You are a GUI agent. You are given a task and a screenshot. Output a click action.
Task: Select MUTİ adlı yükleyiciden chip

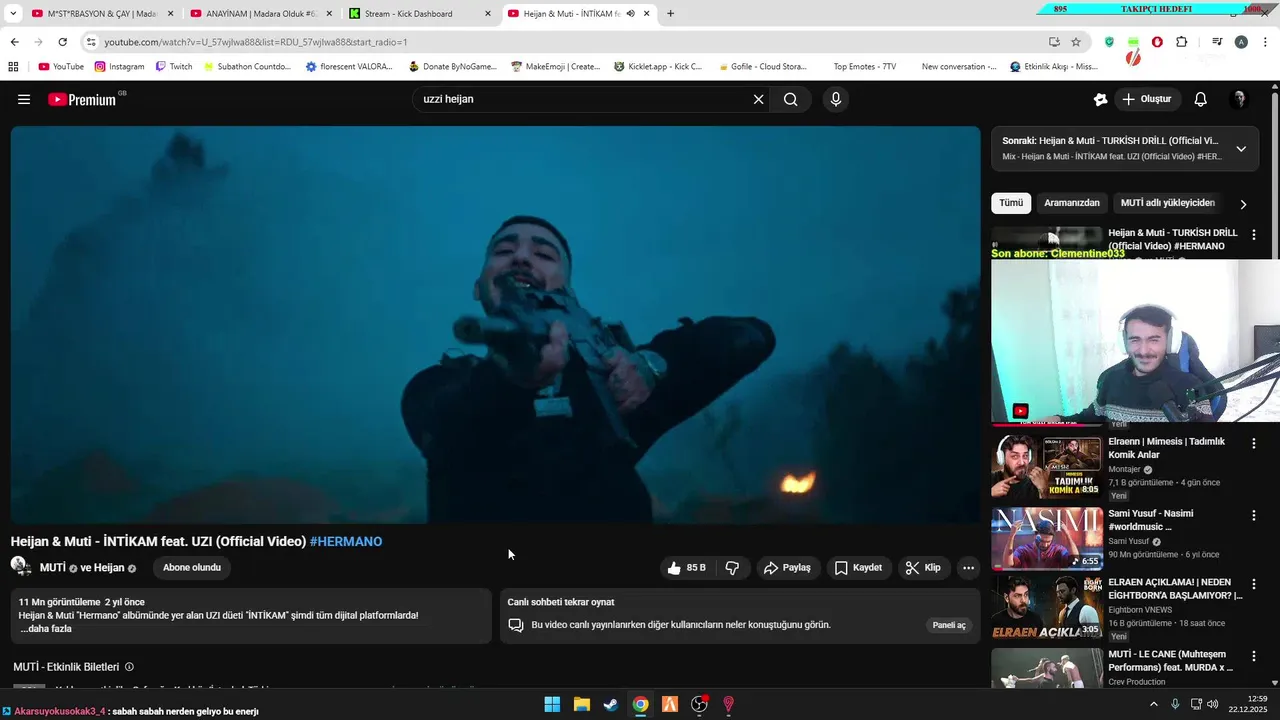coord(1167,203)
